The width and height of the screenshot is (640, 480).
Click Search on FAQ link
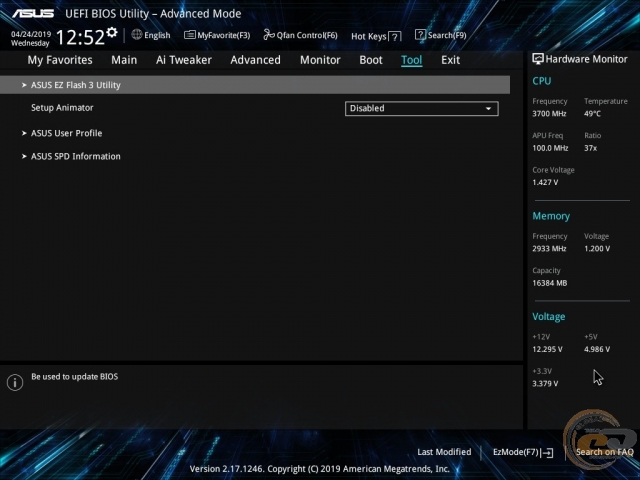click(604, 452)
